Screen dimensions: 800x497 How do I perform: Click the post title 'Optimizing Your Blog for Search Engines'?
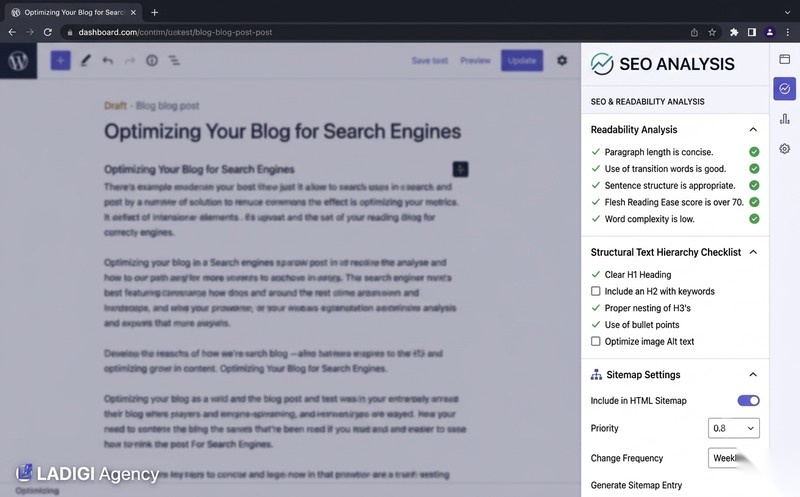click(283, 132)
